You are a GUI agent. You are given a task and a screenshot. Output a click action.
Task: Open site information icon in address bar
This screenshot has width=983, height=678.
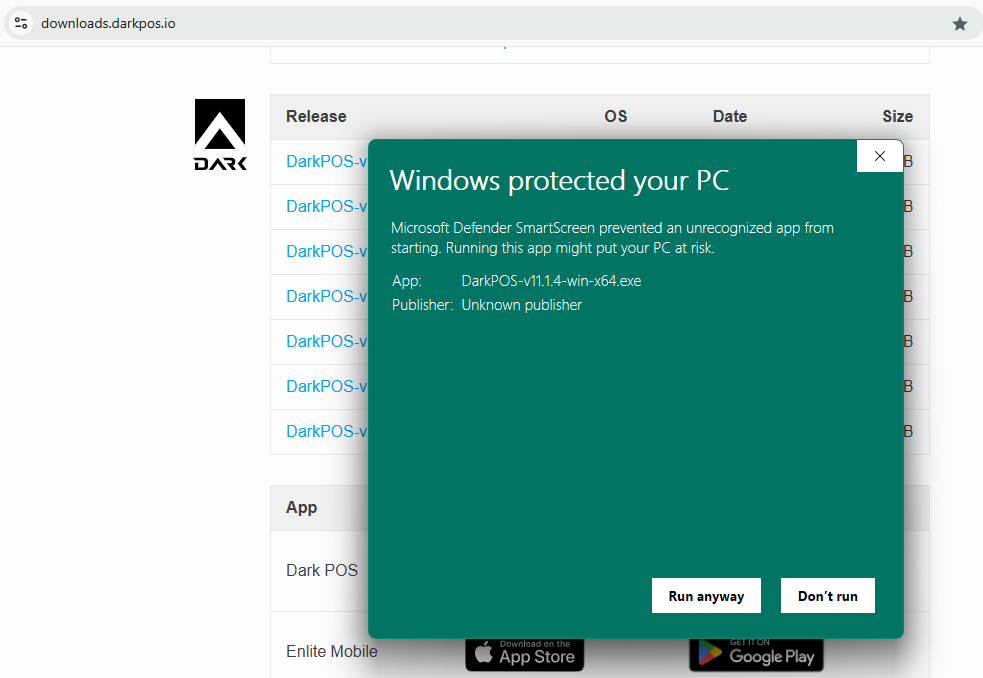(x=21, y=23)
